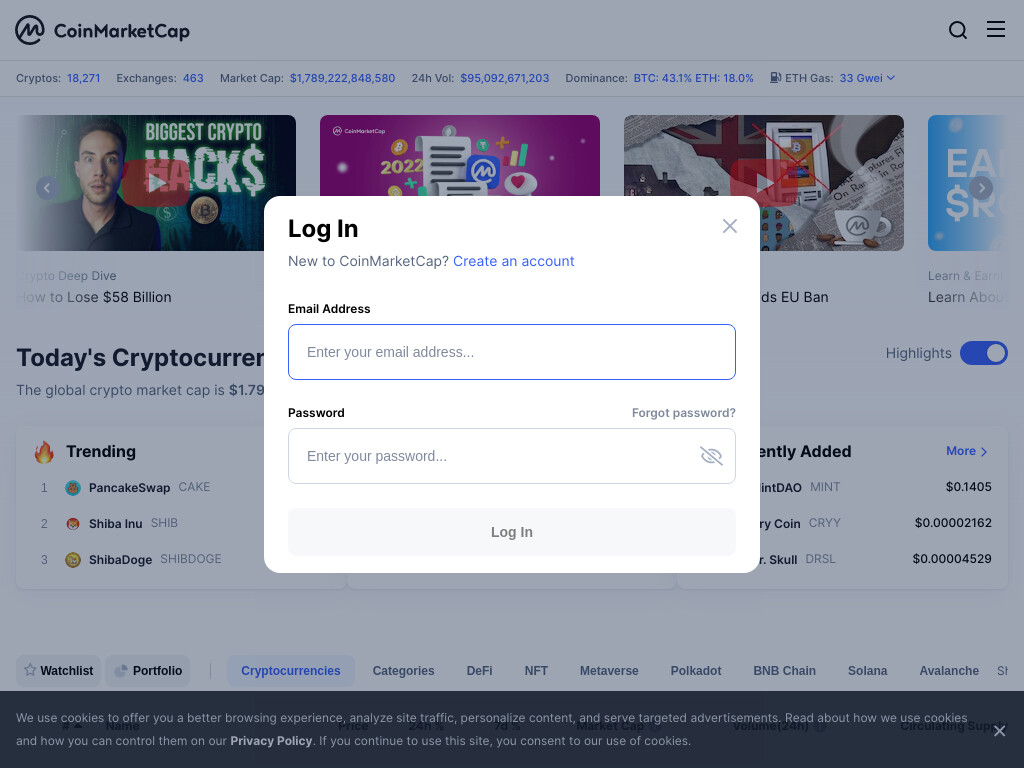The height and width of the screenshot is (768, 1024).
Task: Switch to the Categories tab
Action: 403,671
